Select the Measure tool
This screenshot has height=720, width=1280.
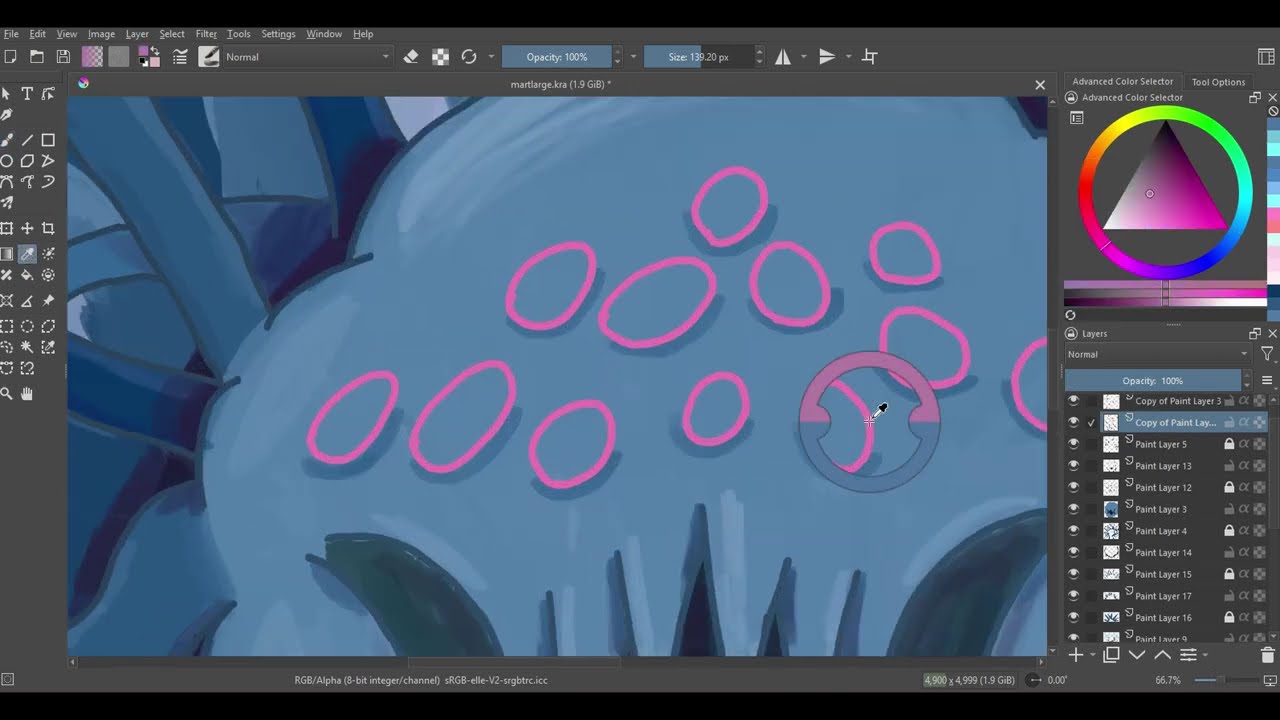pos(27,301)
